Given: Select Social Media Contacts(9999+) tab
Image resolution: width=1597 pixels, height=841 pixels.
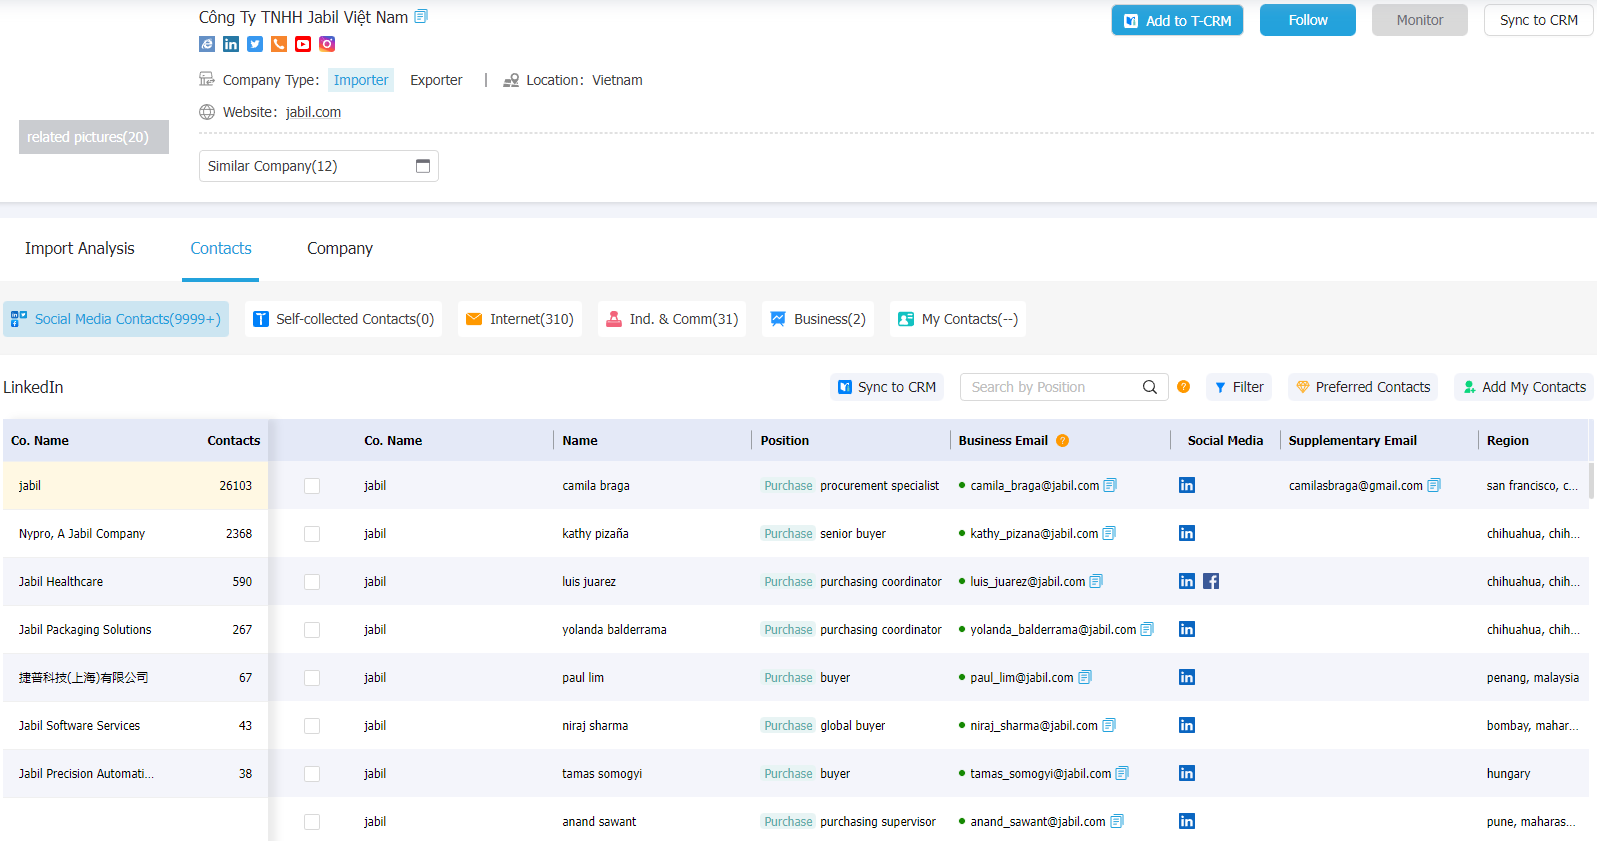Looking at the screenshot, I should tap(116, 319).
